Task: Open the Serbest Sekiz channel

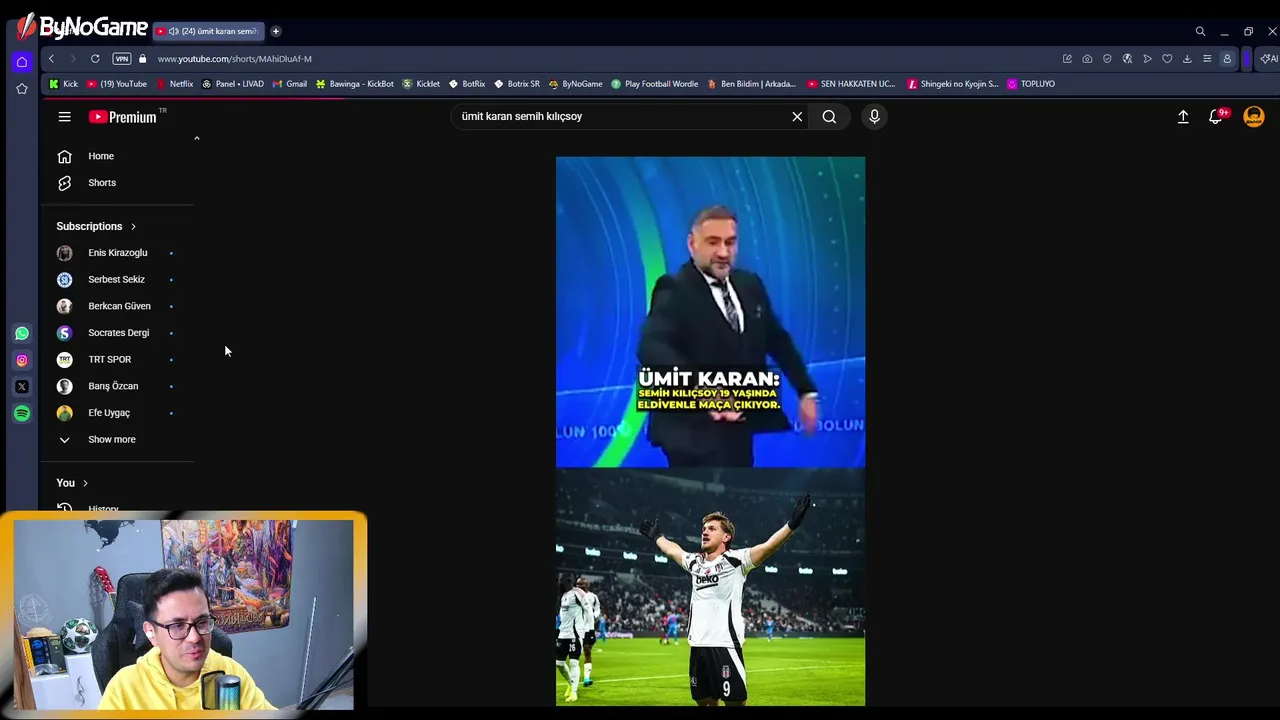Action: click(x=117, y=280)
